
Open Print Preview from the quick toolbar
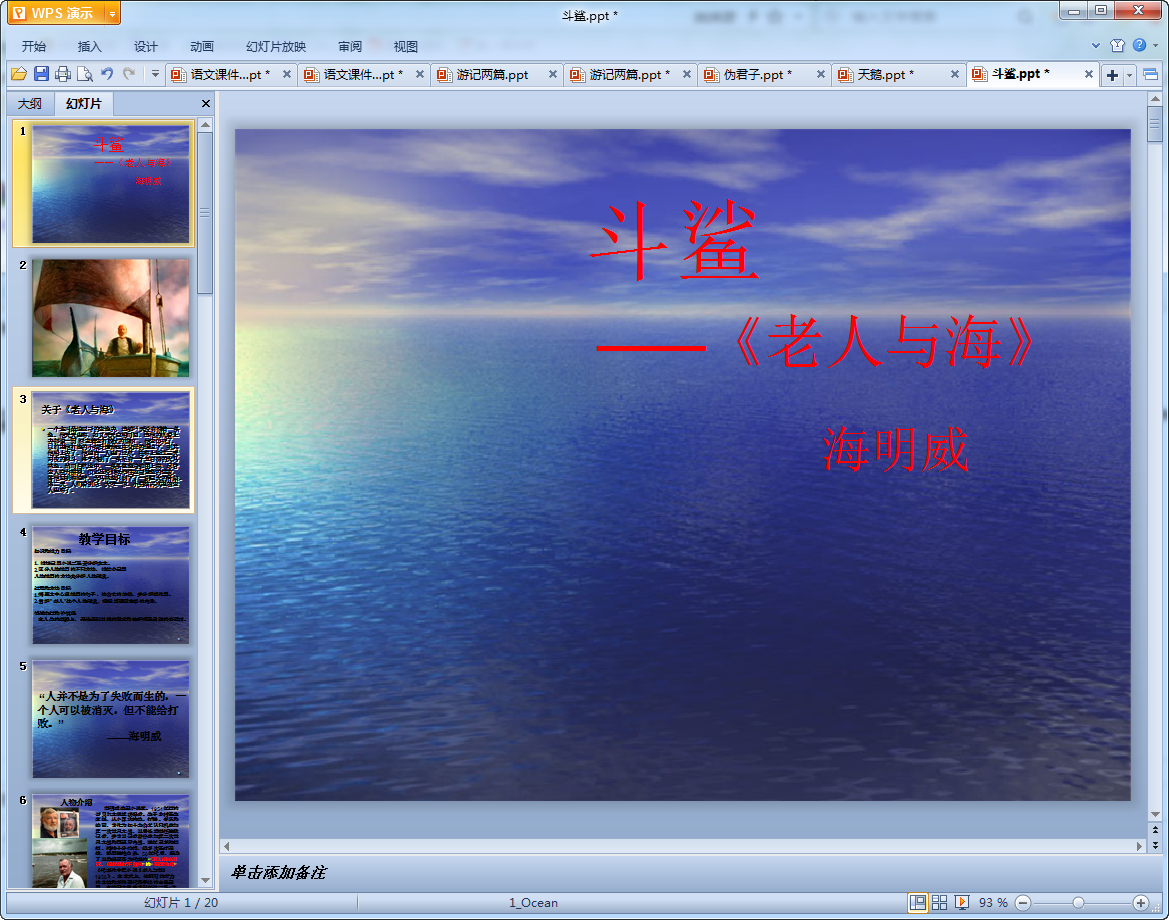(x=85, y=74)
